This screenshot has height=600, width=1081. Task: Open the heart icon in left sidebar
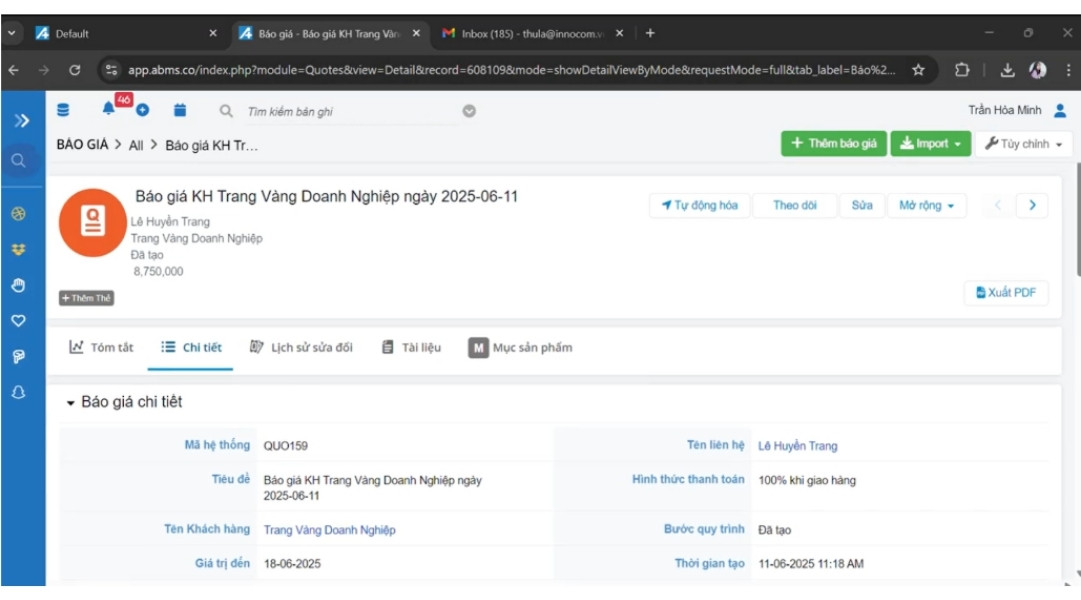click(x=18, y=321)
